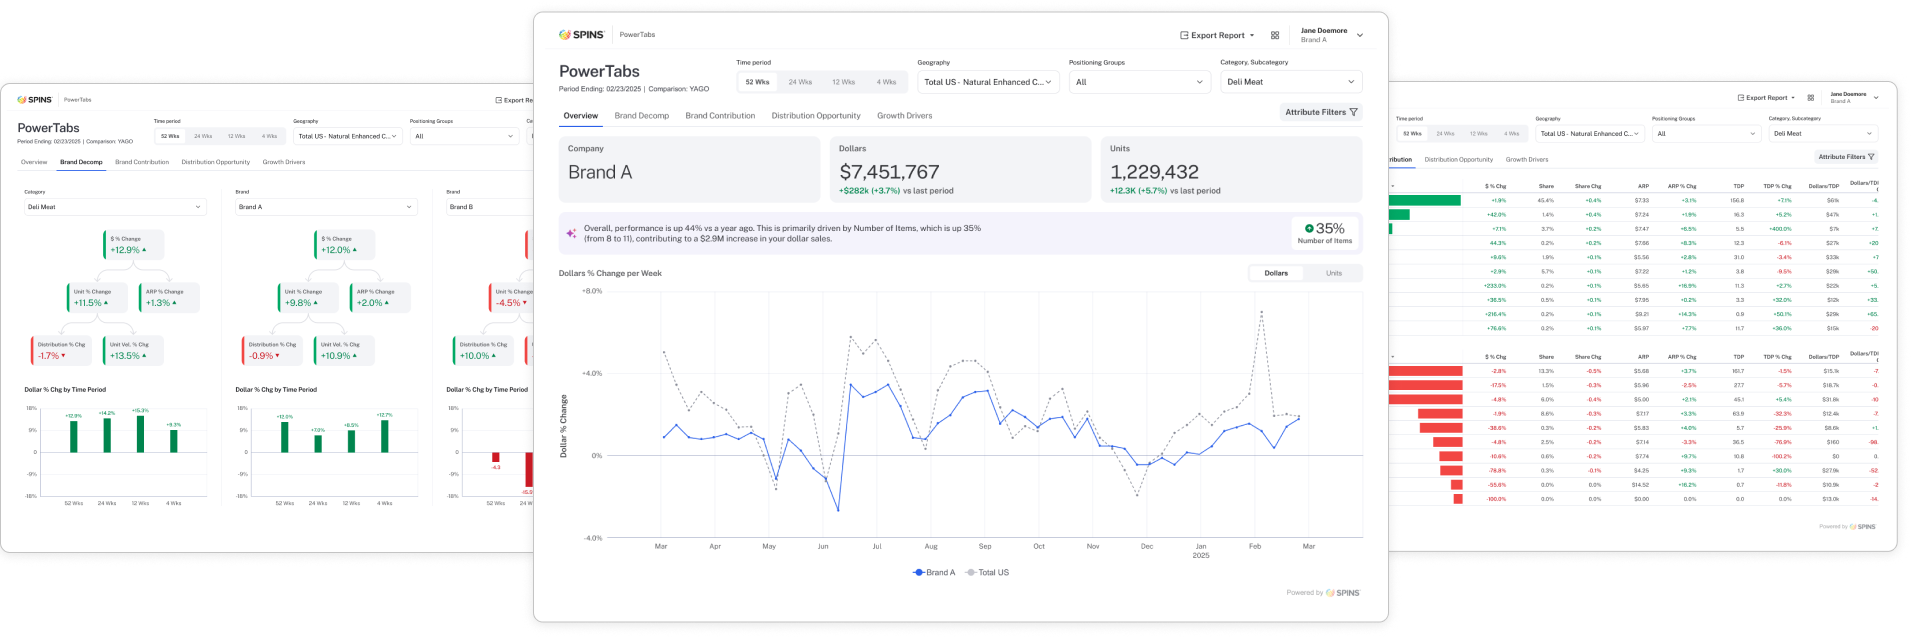Open the Brand B dropdown in left window
Image resolution: width=1920 pixels, height=638 pixels.
click(x=490, y=207)
